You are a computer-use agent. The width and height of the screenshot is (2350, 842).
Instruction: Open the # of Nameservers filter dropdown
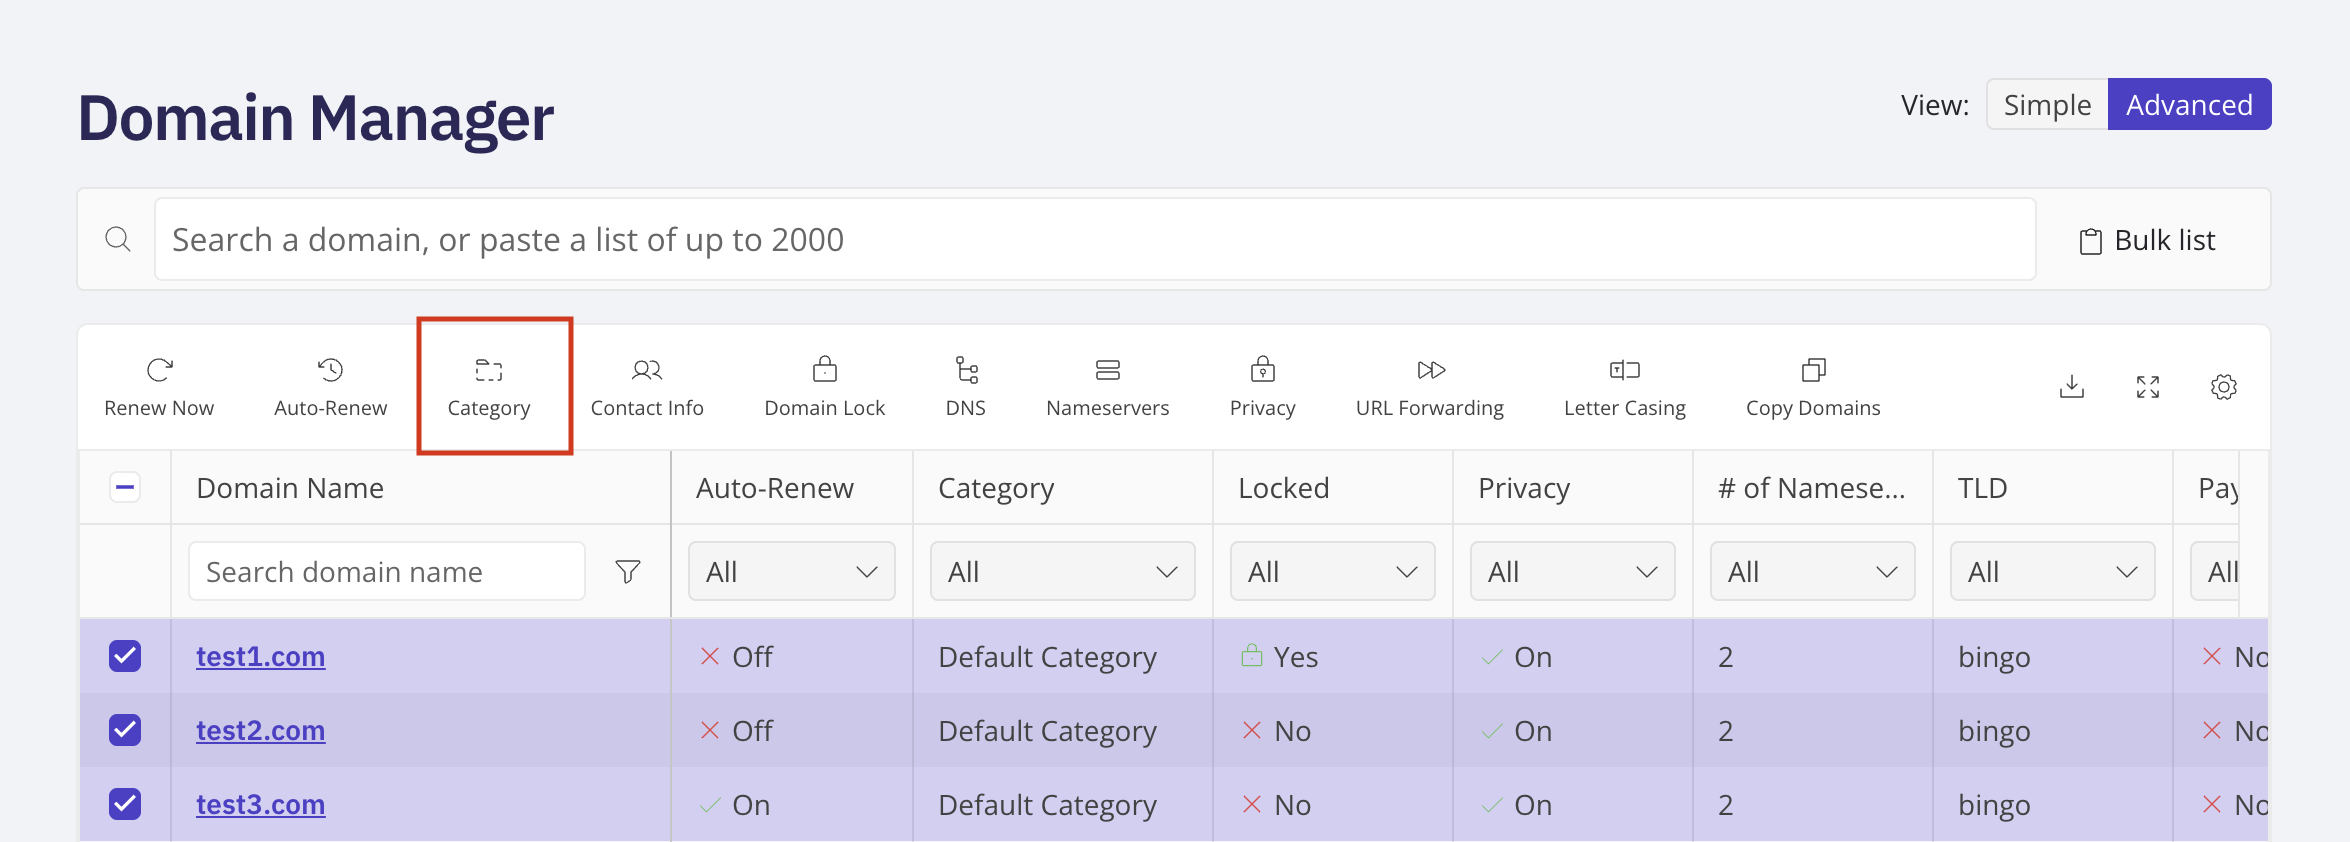coord(1813,572)
